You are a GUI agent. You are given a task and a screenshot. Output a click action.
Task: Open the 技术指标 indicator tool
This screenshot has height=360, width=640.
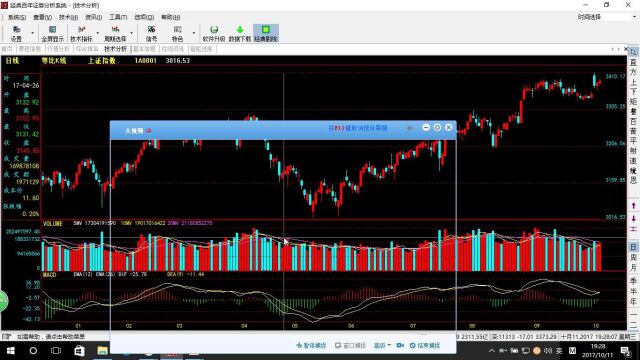(x=81, y=33)
